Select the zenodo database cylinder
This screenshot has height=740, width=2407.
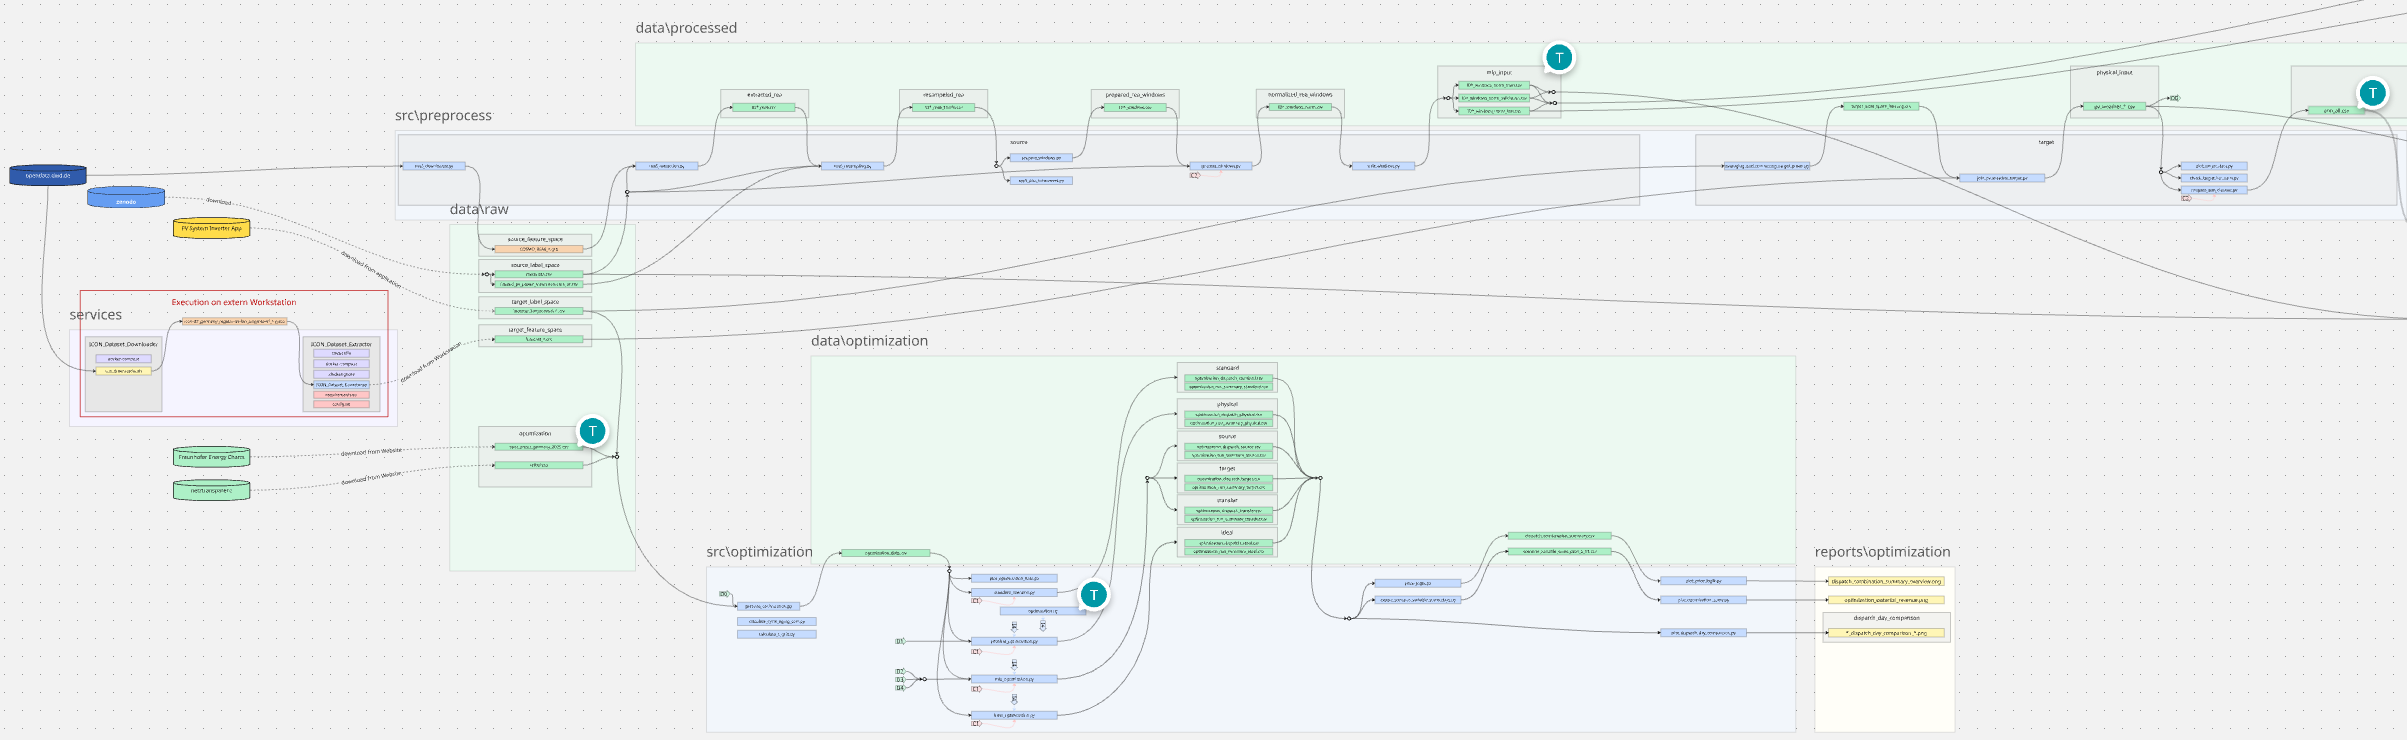pos(126,198)
